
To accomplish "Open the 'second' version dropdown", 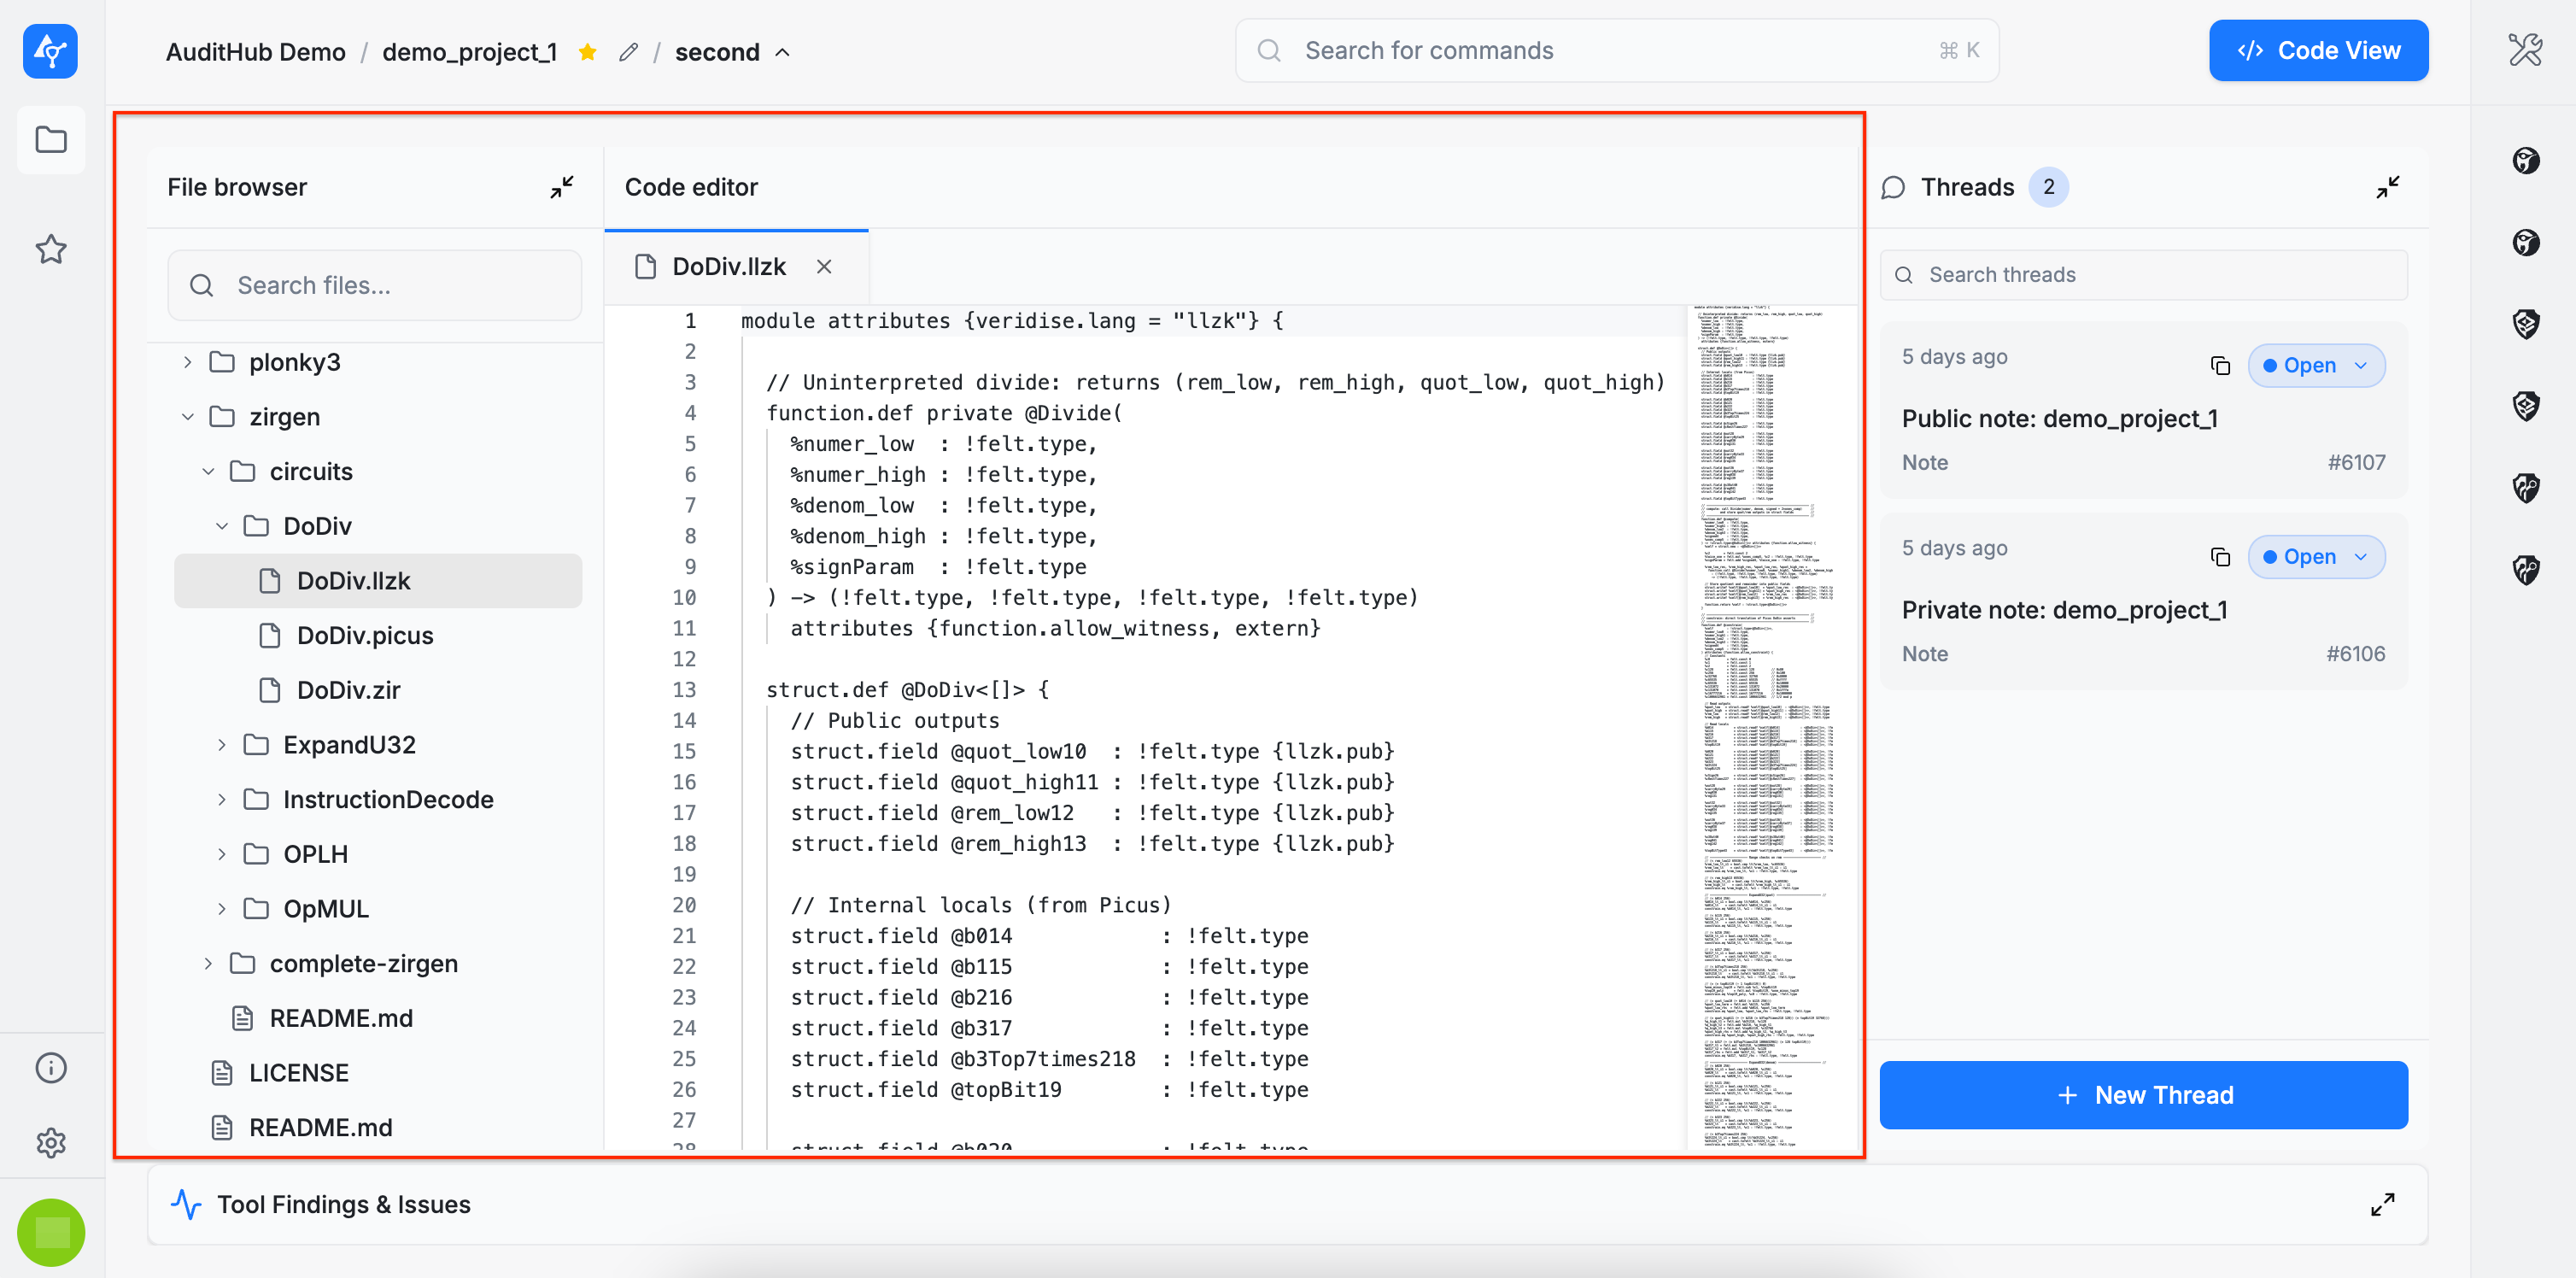I will (732, 52).
